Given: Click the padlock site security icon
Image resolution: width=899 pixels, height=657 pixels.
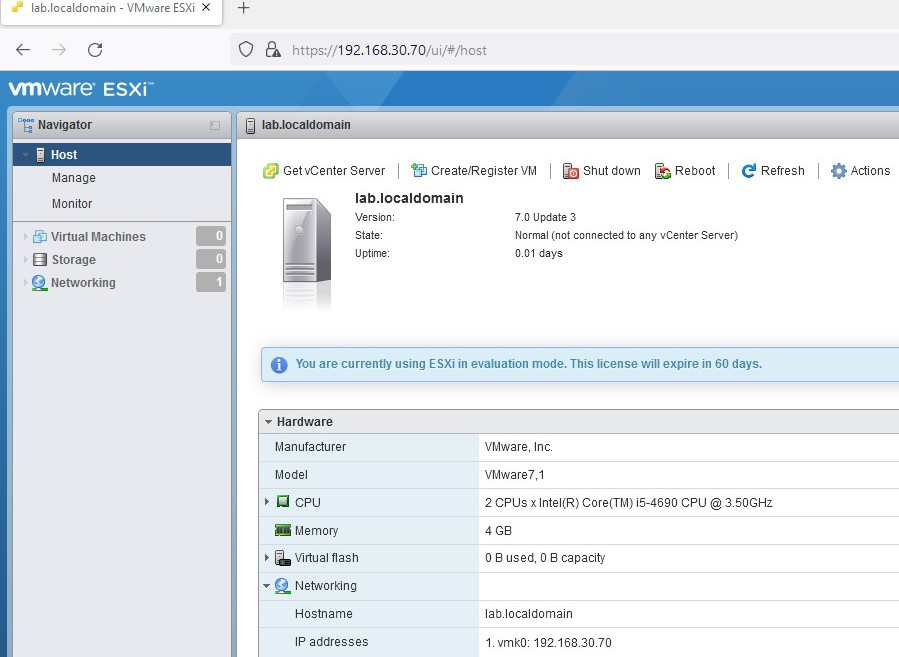Looking at the screenshot, I should pos(273,50).
